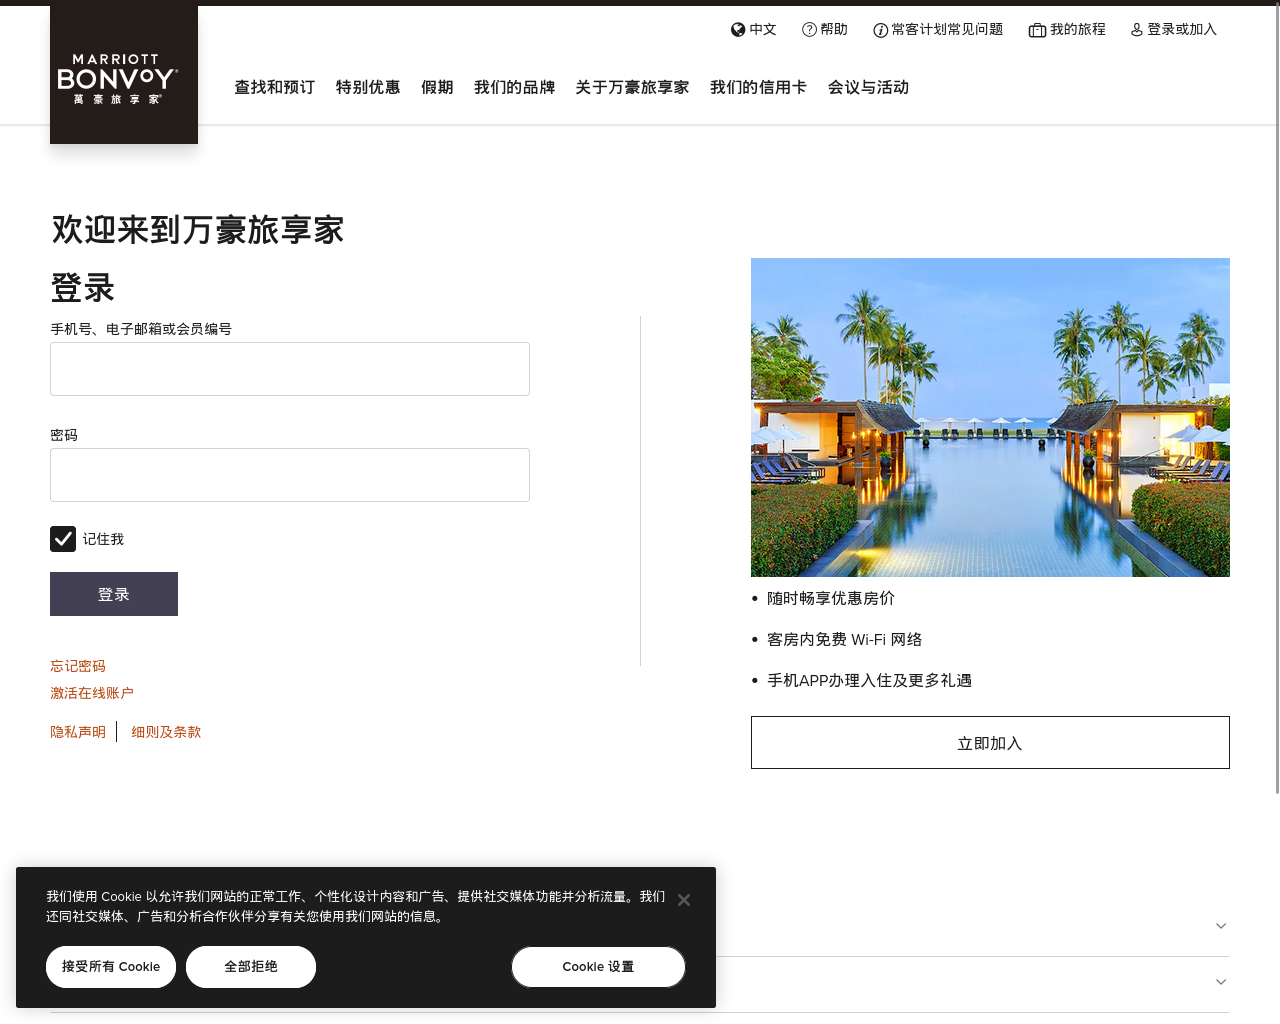Click the 登录 sign-in button
Screen dimensions: 1280x1024
coord(114,594)
